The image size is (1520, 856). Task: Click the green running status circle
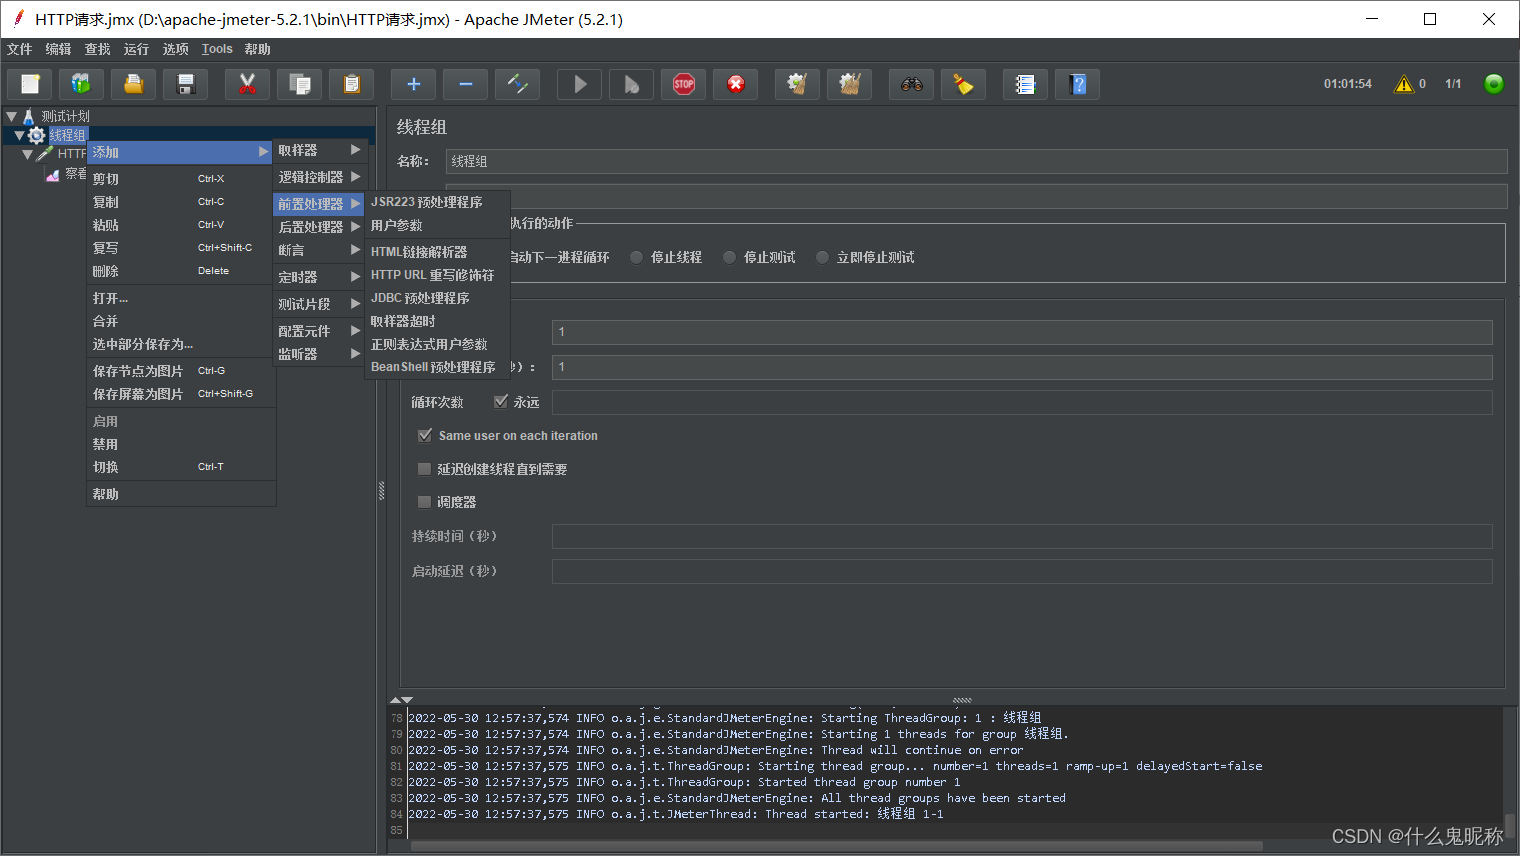1494,84
